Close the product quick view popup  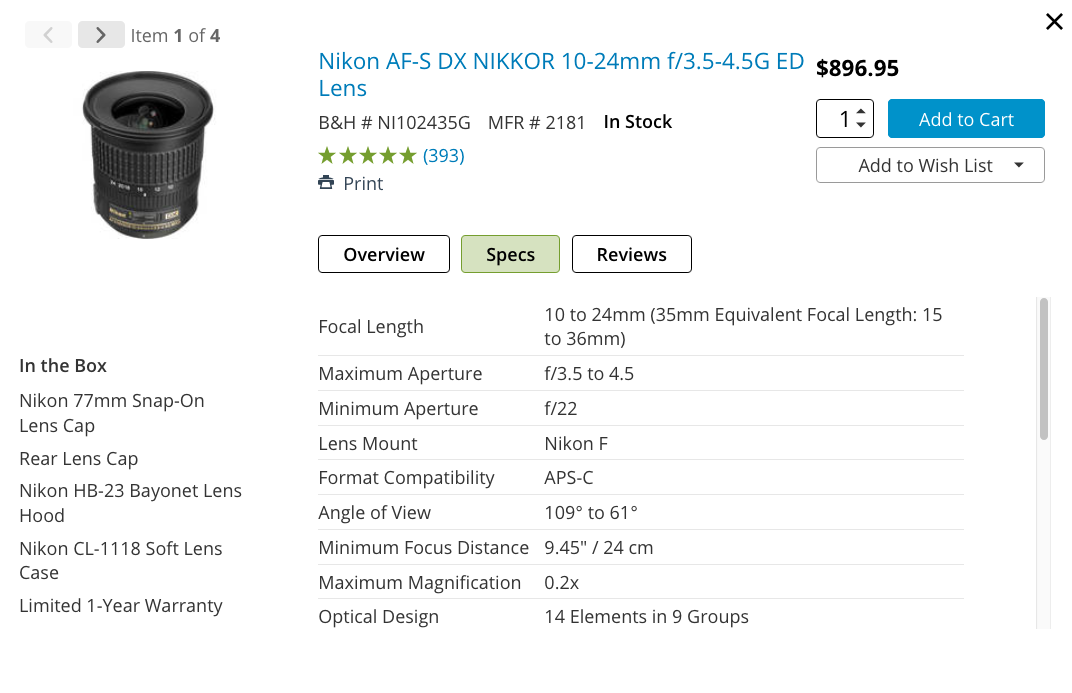tap(1054, 21)
